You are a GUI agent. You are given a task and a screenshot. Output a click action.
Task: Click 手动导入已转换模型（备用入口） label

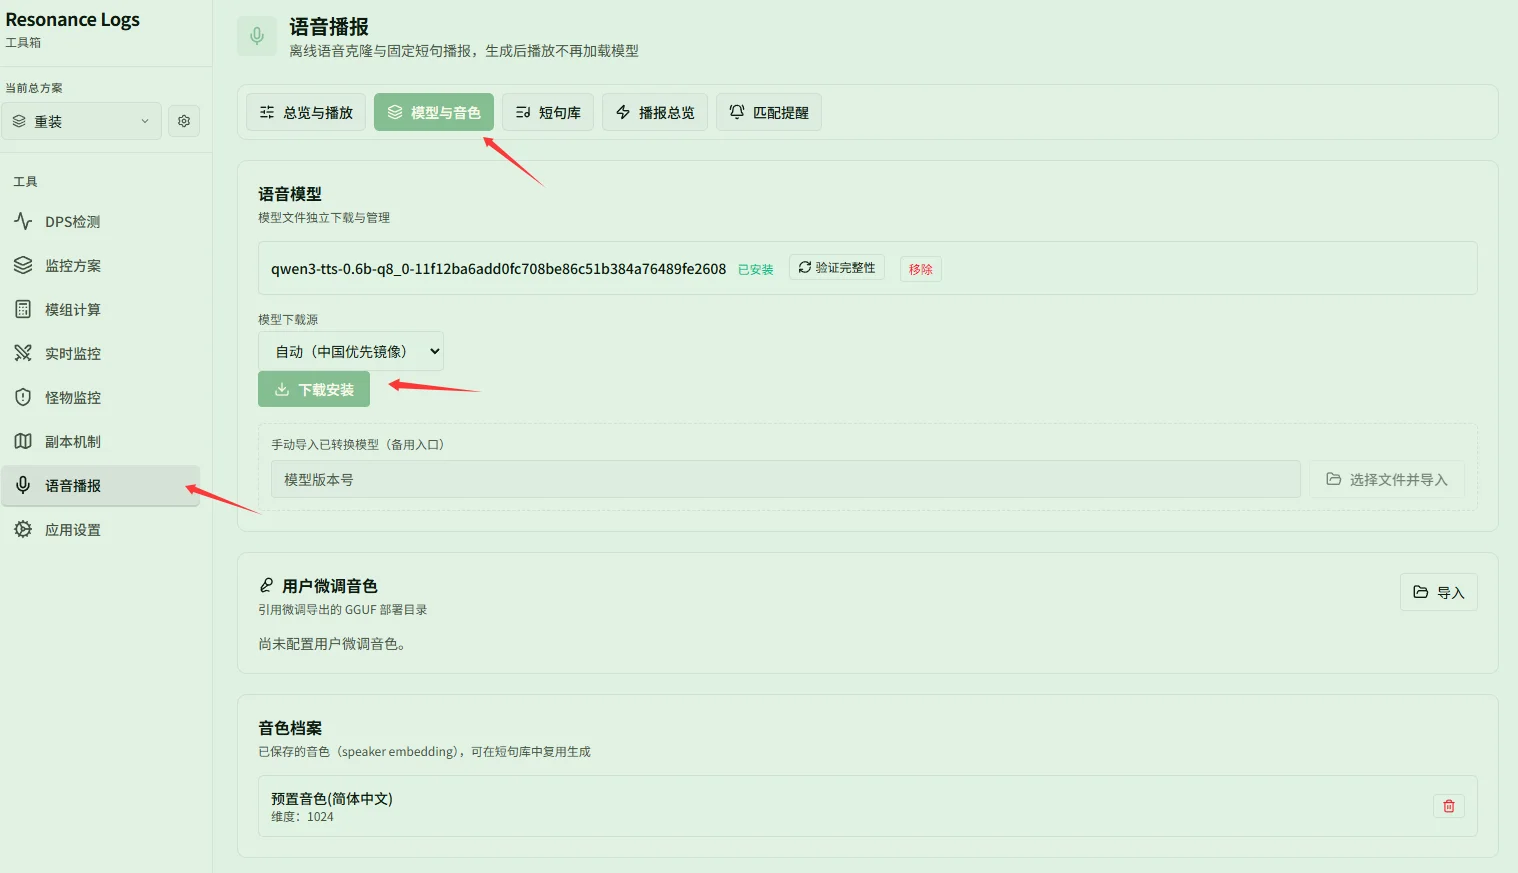click(358, 444)
